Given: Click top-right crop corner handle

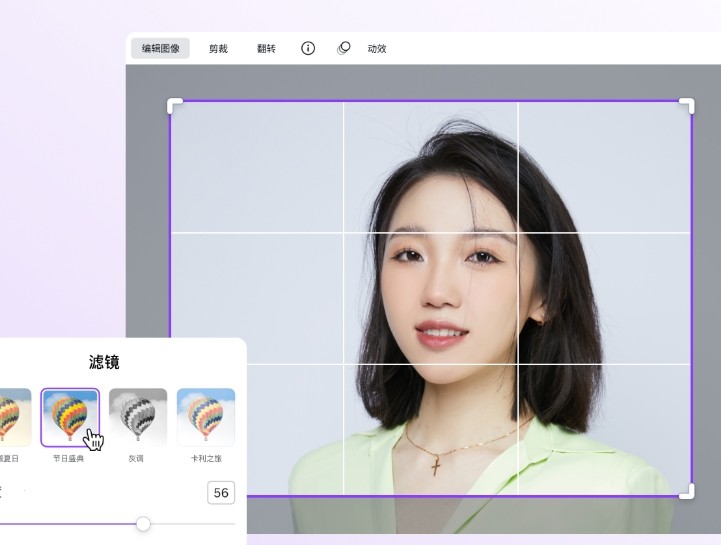Looking at the screenshot, I should 688,104.
